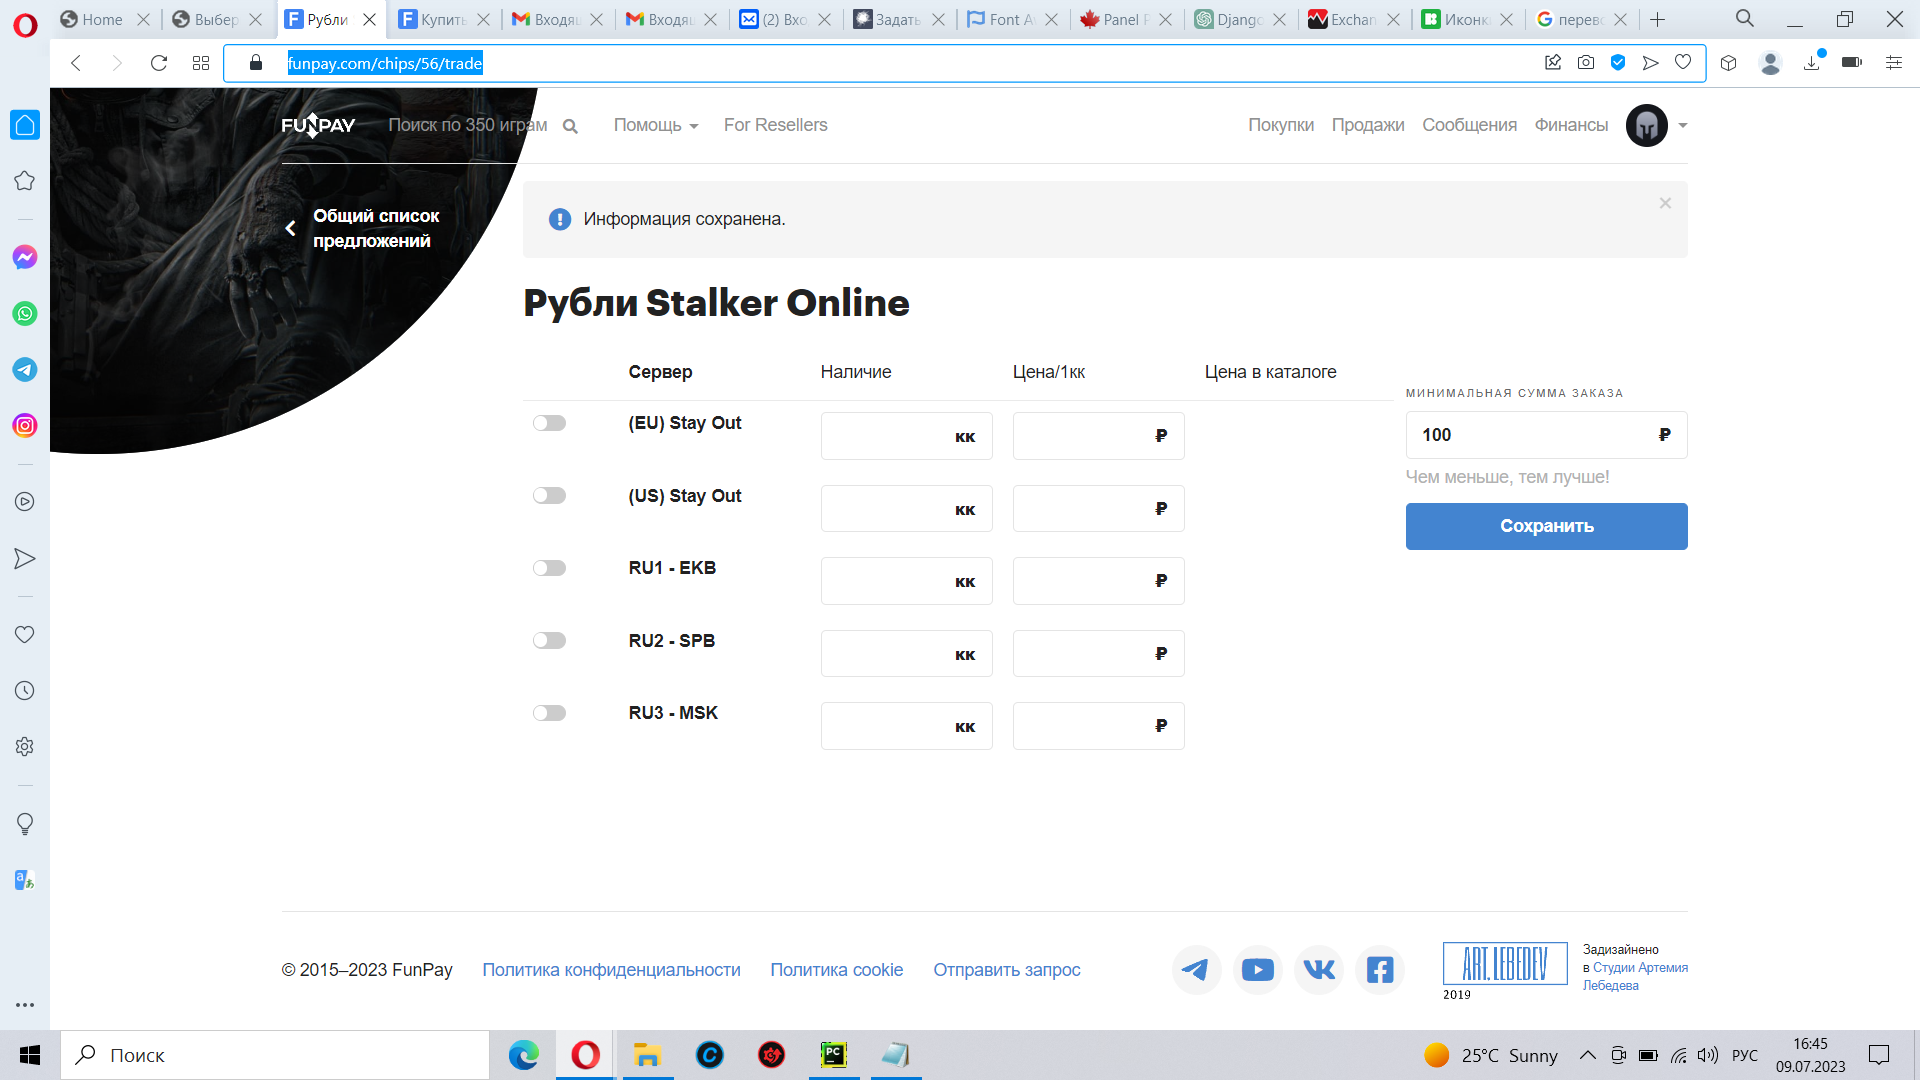Open the Easy Setup sliders icon
This screenshot has height=1080, width=1920.
pyautogui.click(x=1893, y=63)
